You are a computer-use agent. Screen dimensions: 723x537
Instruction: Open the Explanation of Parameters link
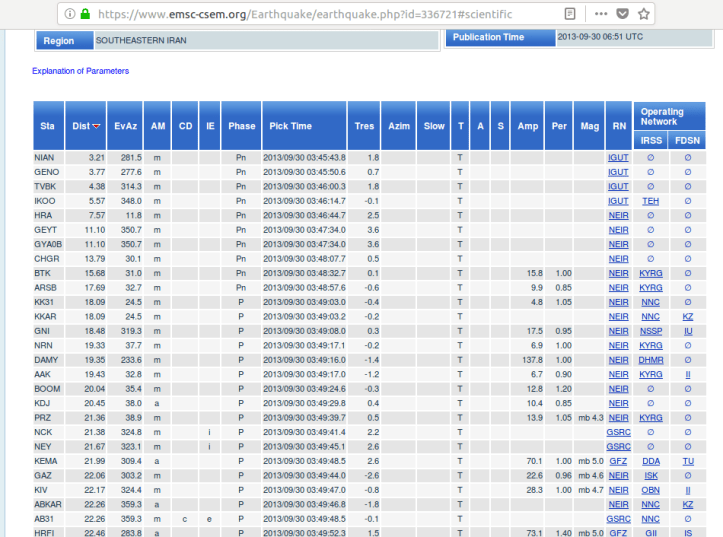(x=80, y=71)
